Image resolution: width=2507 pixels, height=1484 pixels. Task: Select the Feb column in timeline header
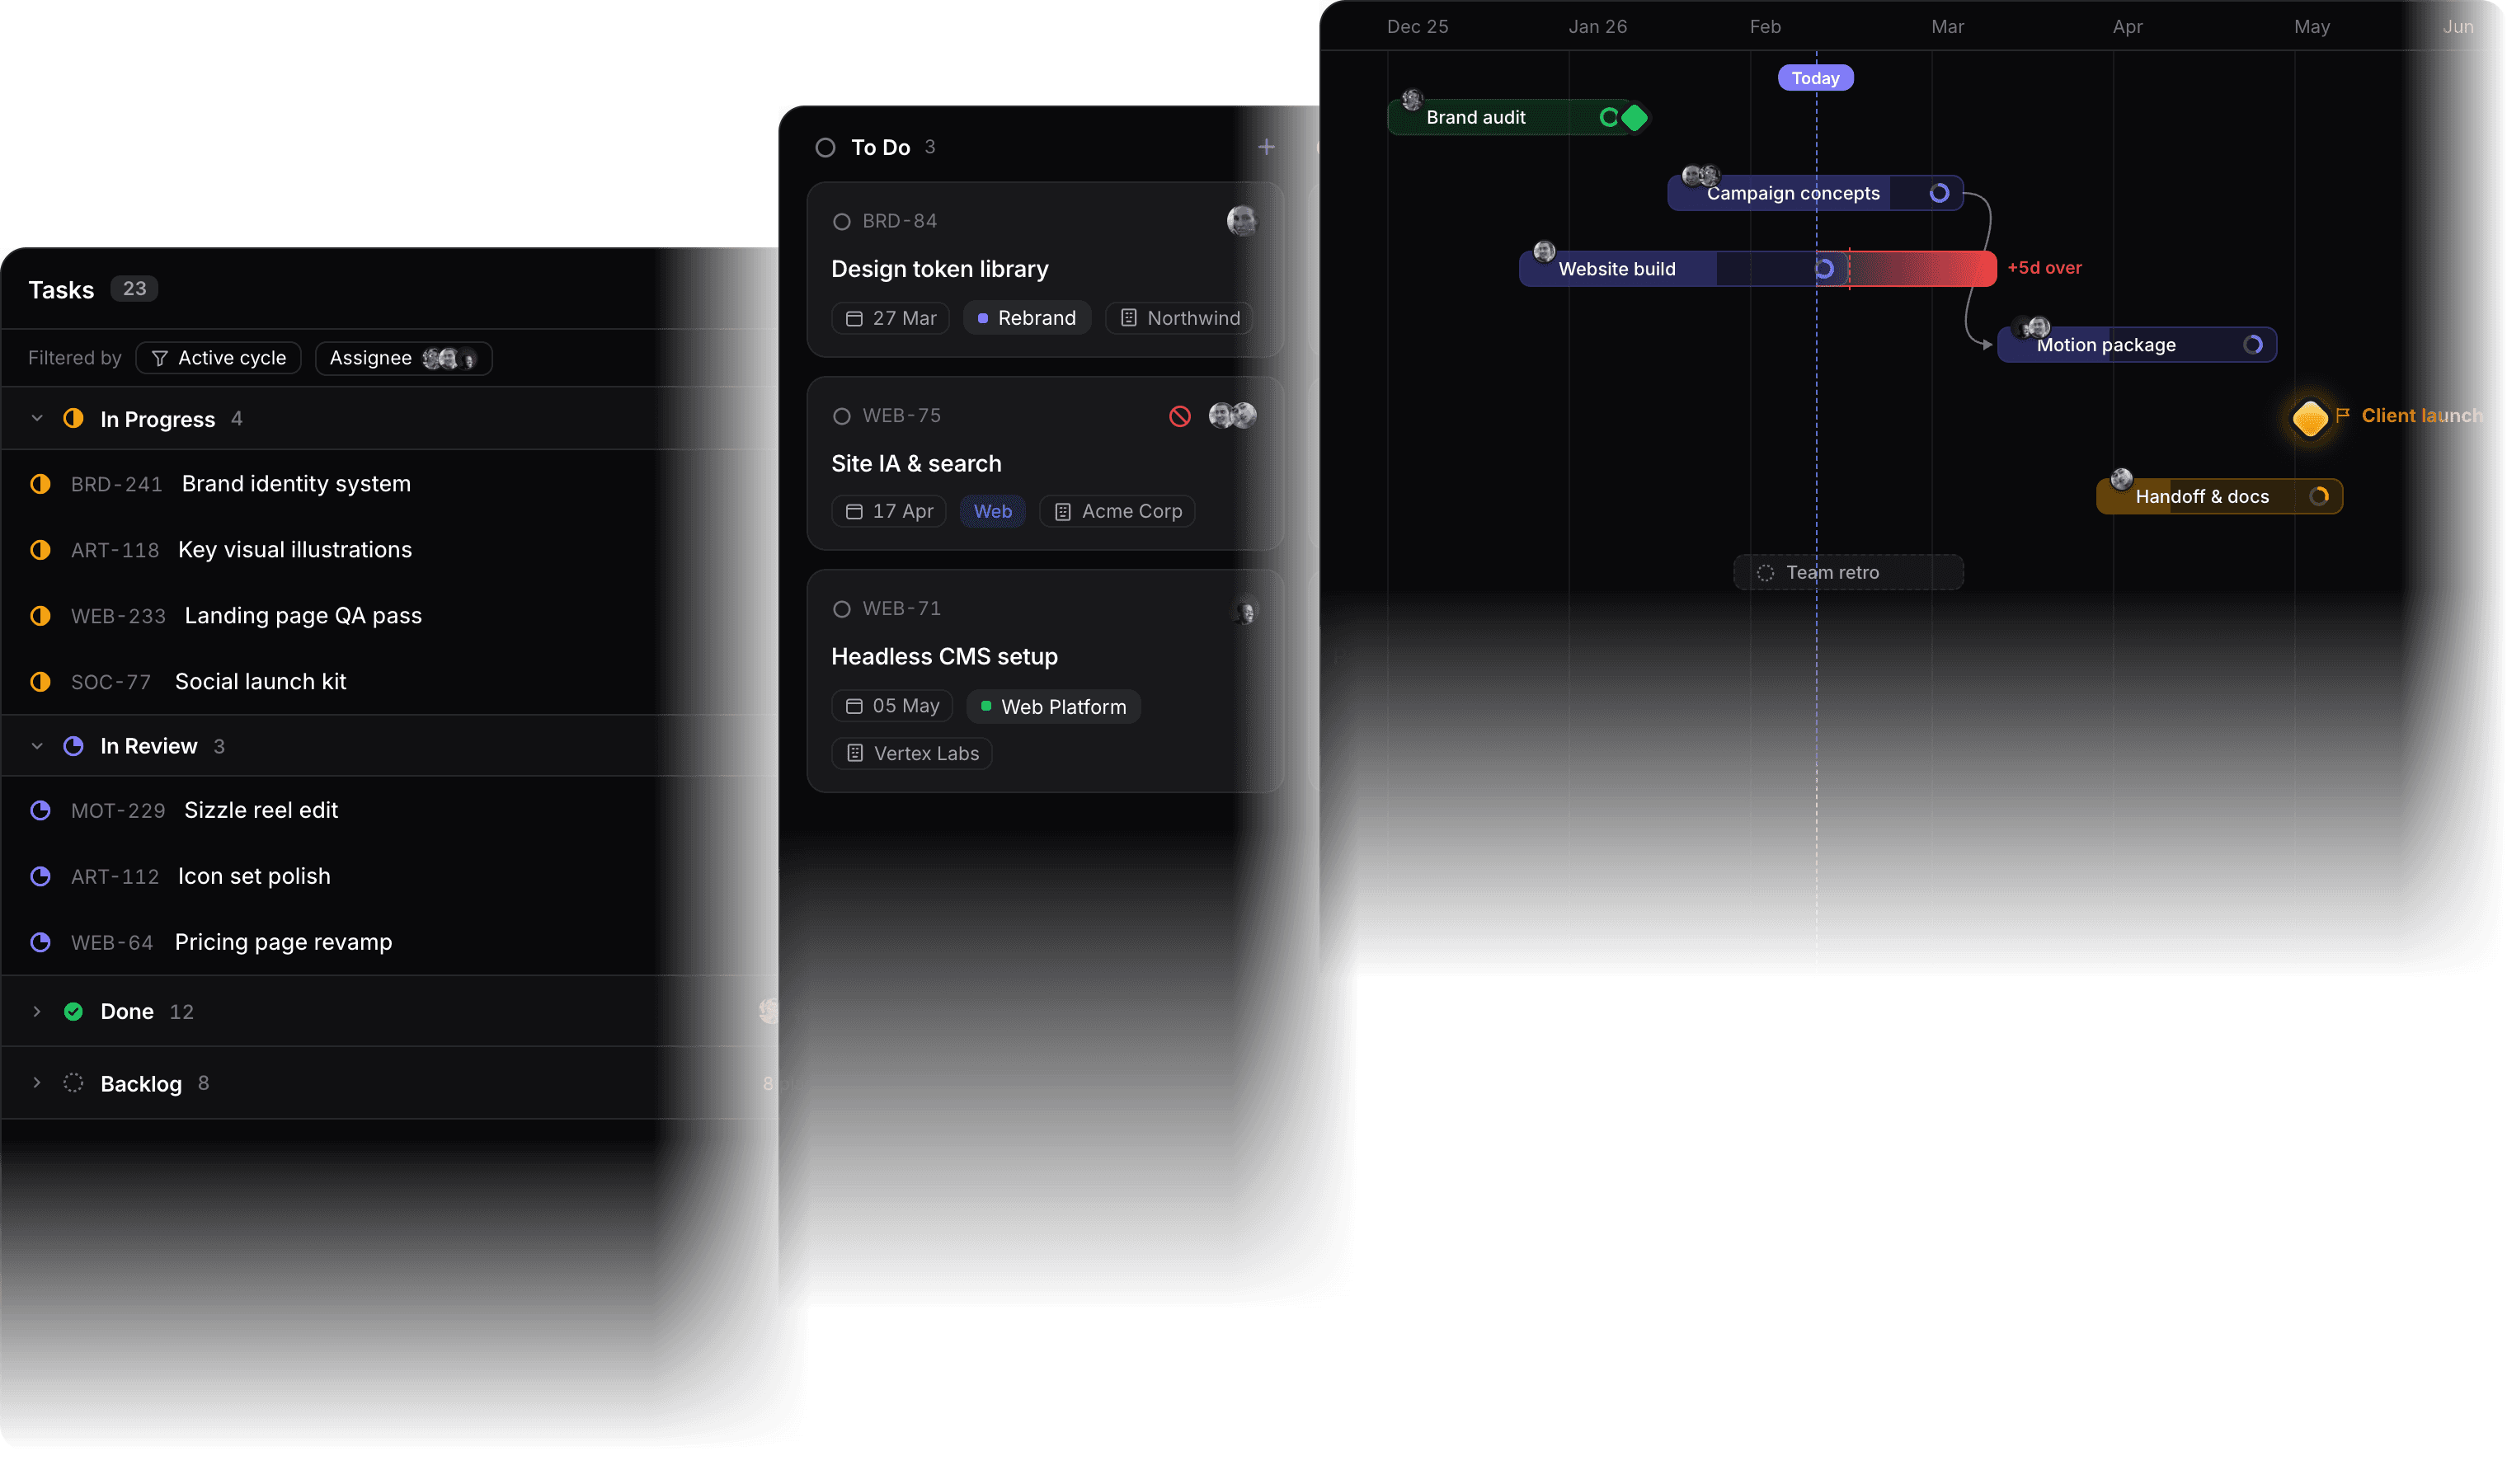click(x=1764, y=27)
